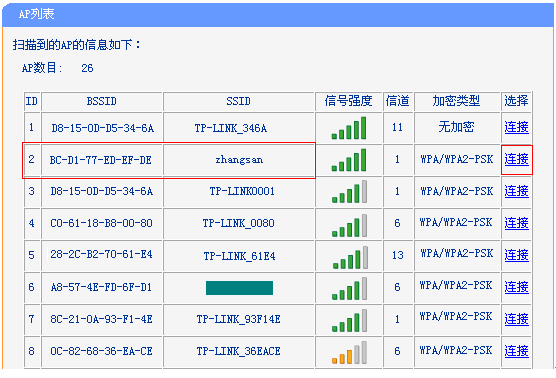The width and height of the screenshot is (556, 378).
Task: Select SSID TP-LINK_36EACE cell
Action: 239,351
